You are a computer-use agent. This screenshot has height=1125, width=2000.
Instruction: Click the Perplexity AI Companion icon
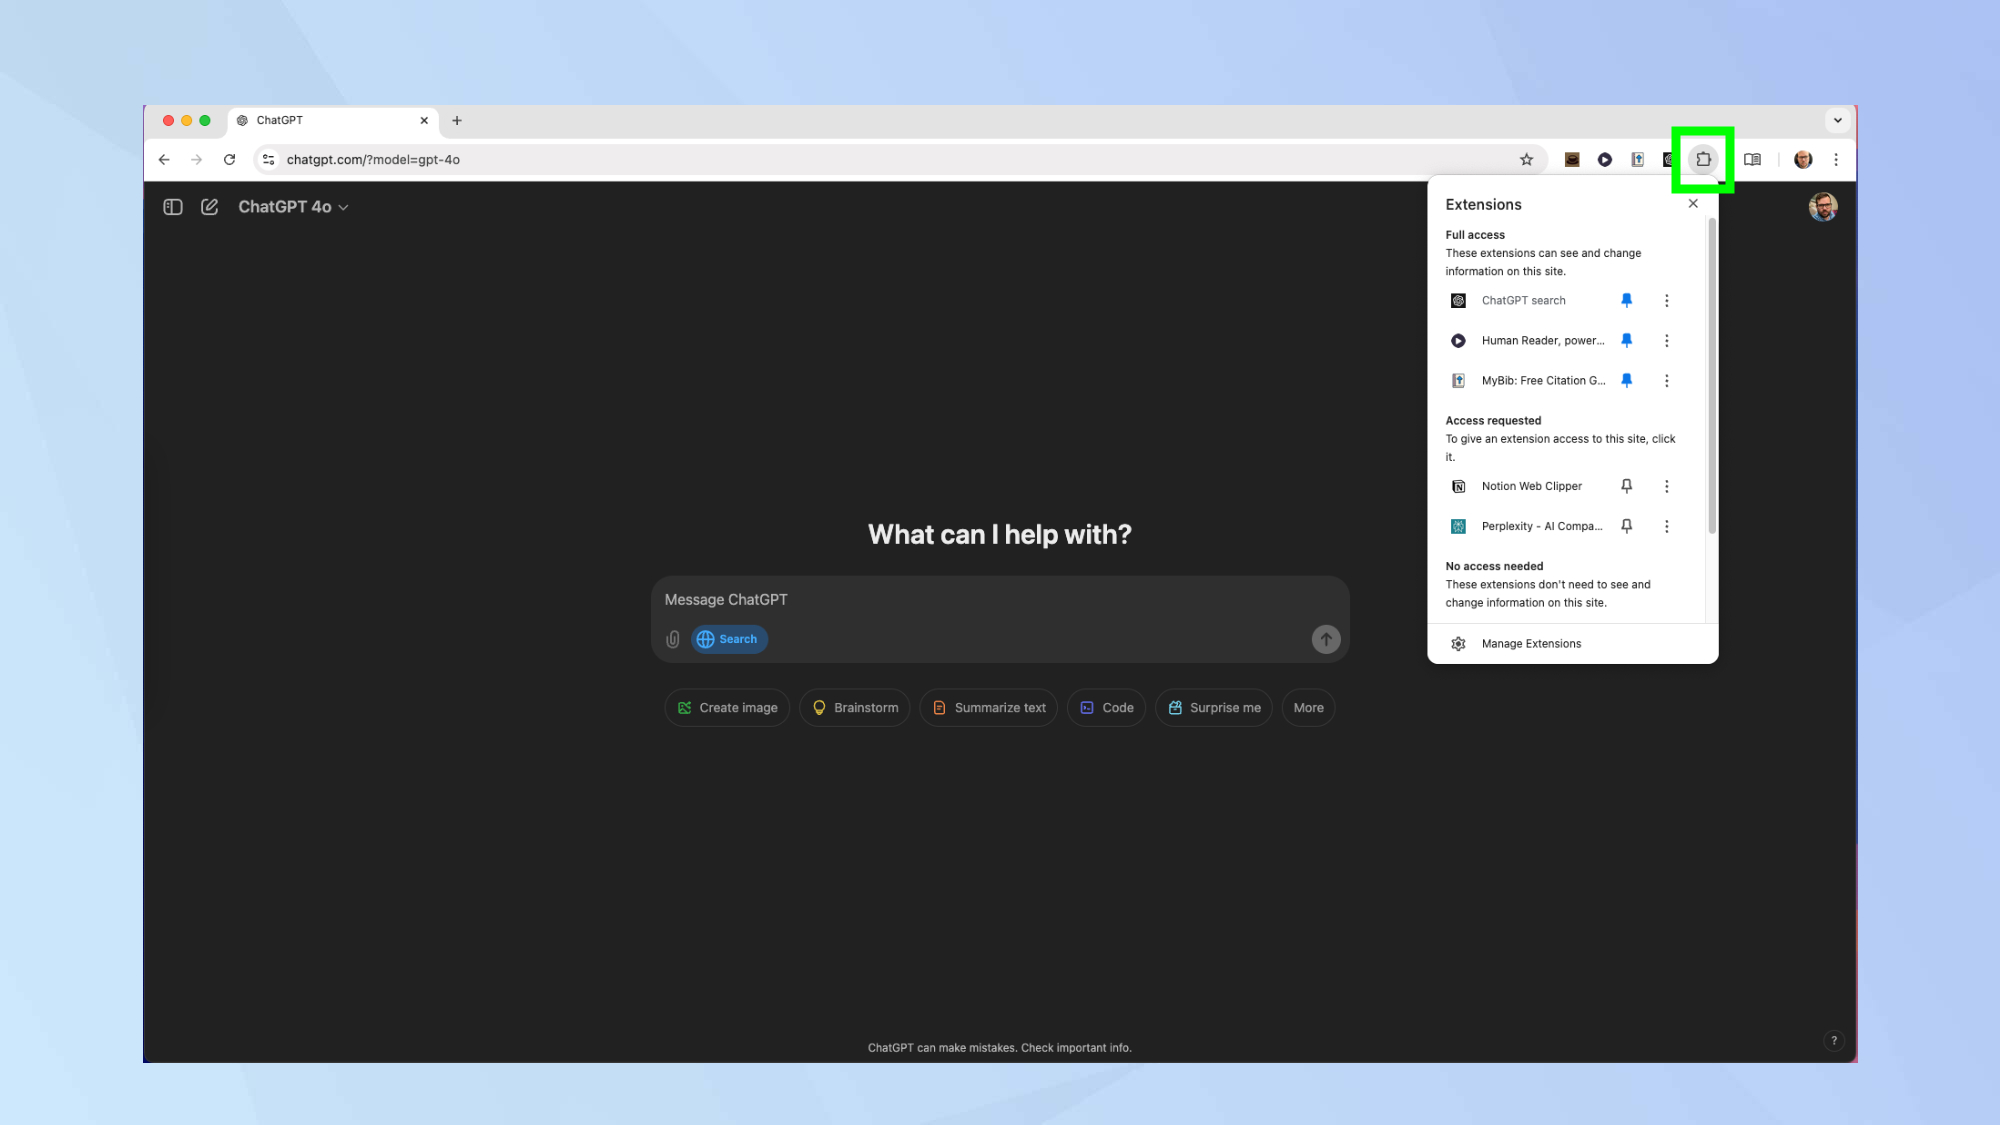point(1457,526)
